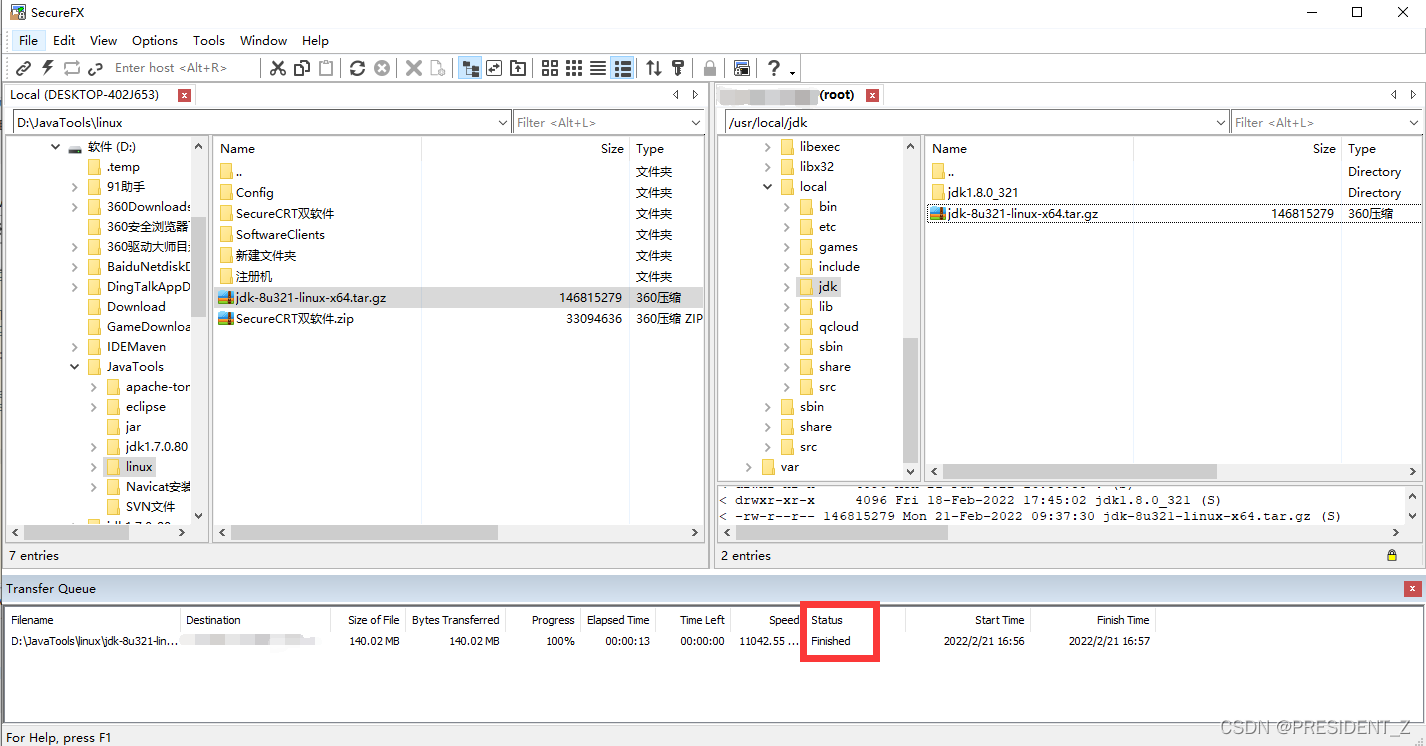Click the transfer type up-down arrows icon
1426x746 pixels.
(x=654, y=68)
